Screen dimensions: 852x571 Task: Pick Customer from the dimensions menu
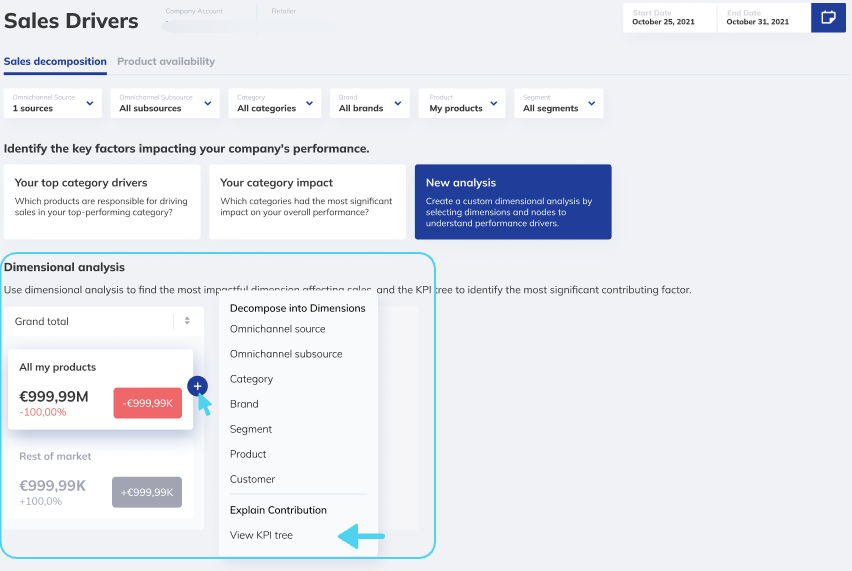pyautogui.click(x=252, y=479)
